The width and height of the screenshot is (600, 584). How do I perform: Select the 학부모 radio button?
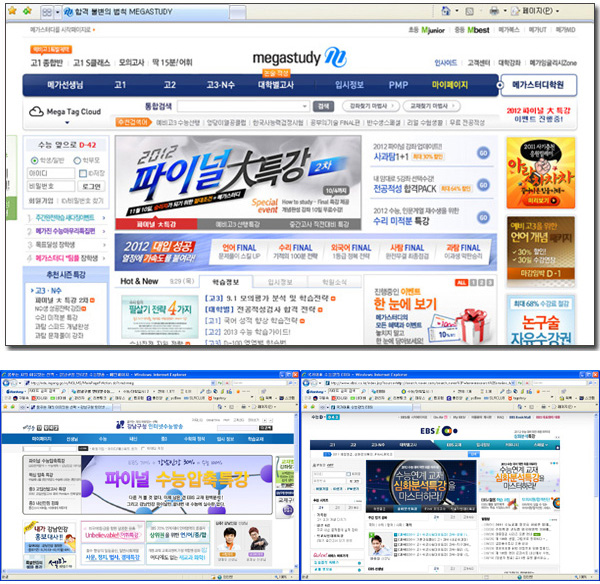pyautogui.click(x=77, y=160)
